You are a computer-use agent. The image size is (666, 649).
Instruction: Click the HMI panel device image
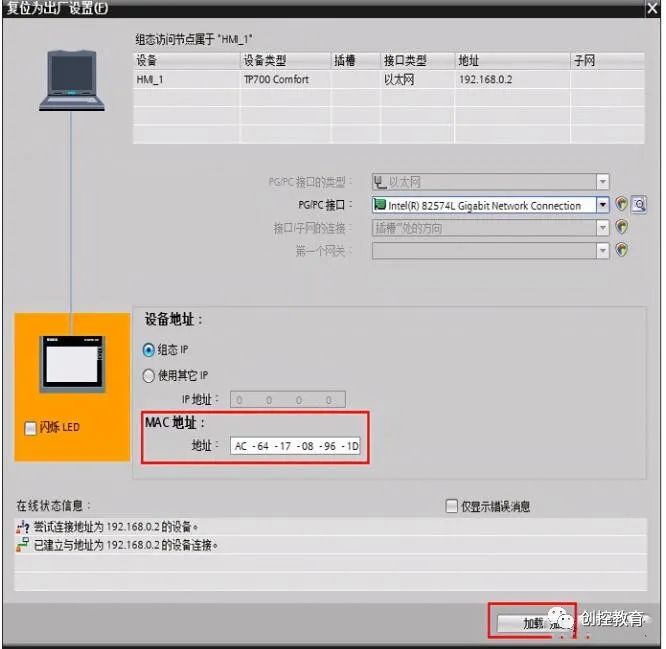tap(72, 364)
